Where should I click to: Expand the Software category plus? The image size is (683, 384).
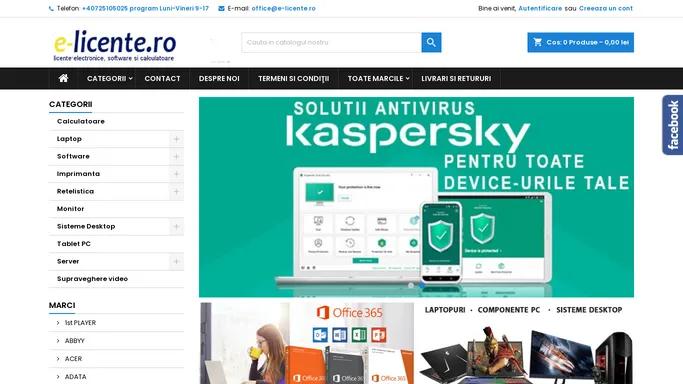(x=176, y=156)
